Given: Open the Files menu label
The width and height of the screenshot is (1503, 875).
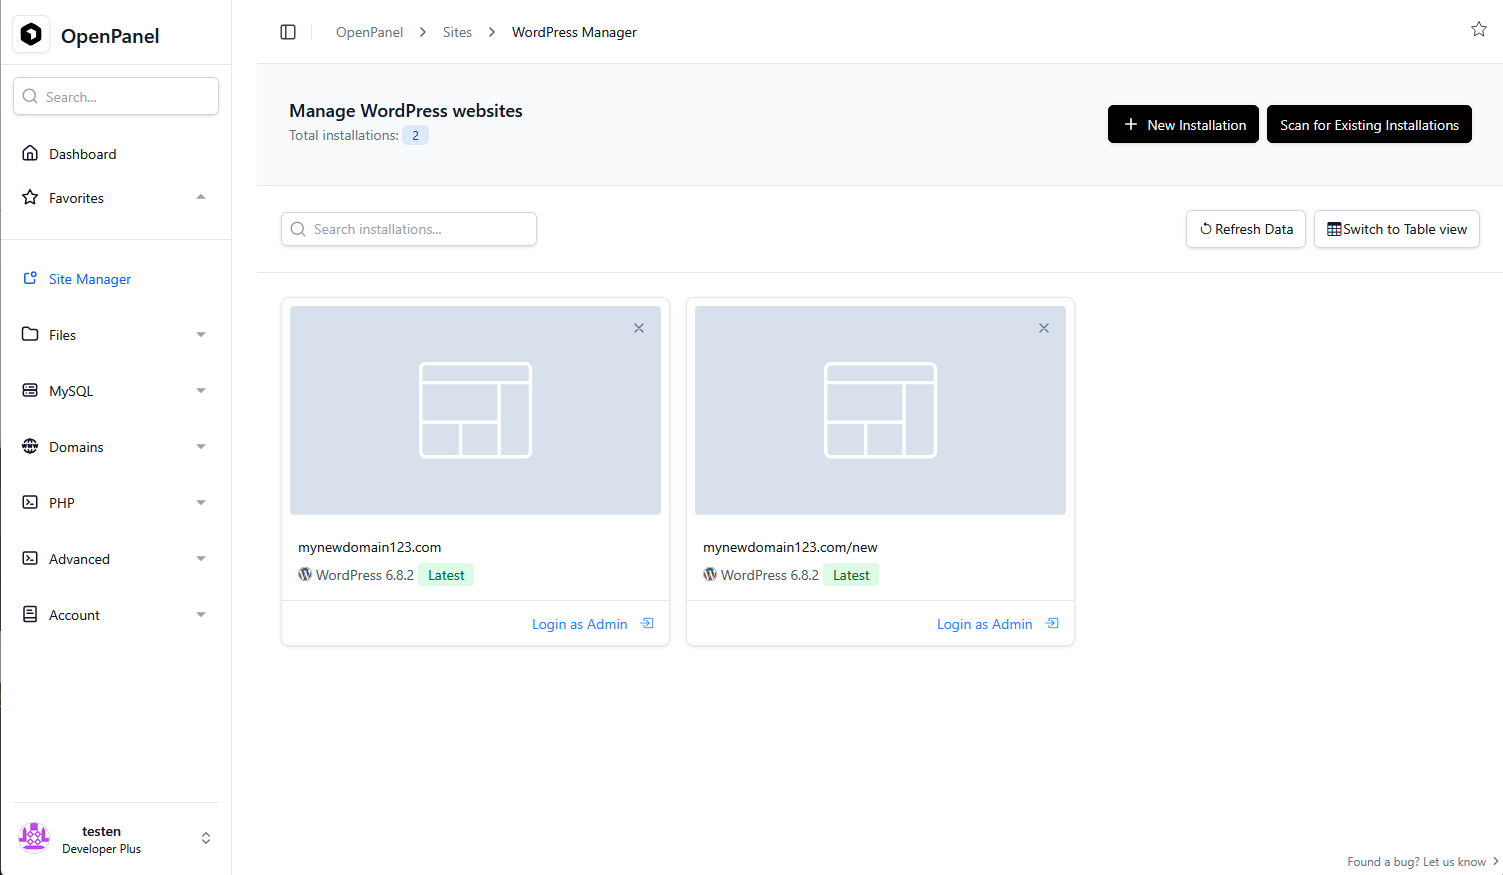Looking at the screenshot, I should pos(62,335).
